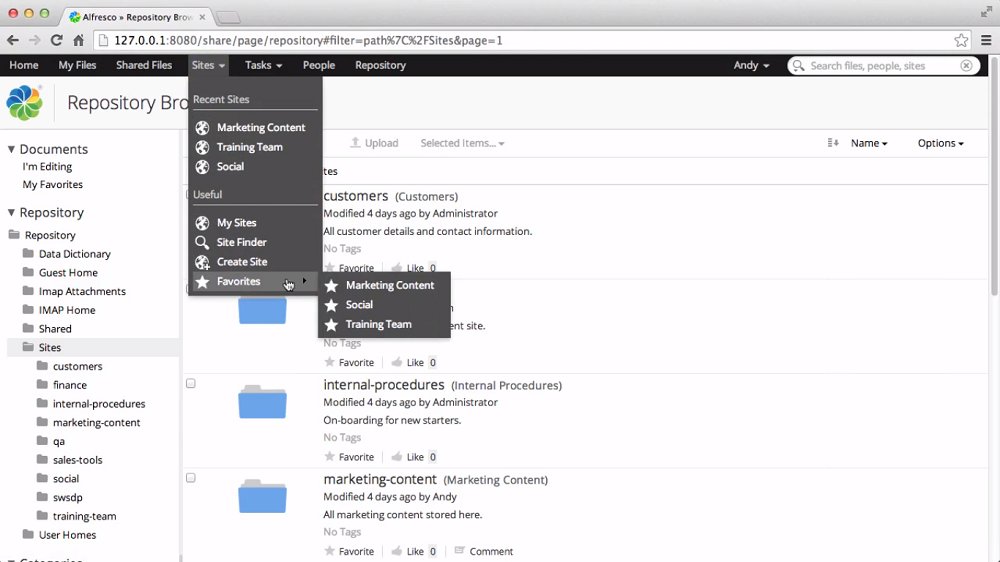1000x562 pixels.
Task: Select User Homes folder in tree
Action: [67, 535]
